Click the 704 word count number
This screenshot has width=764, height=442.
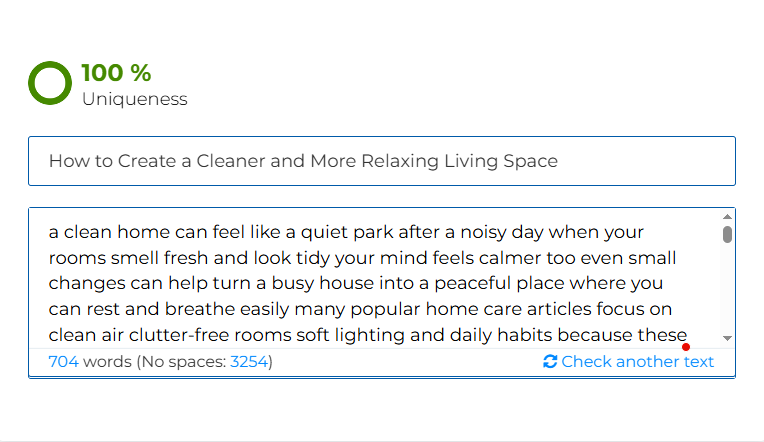coord(63,362)
